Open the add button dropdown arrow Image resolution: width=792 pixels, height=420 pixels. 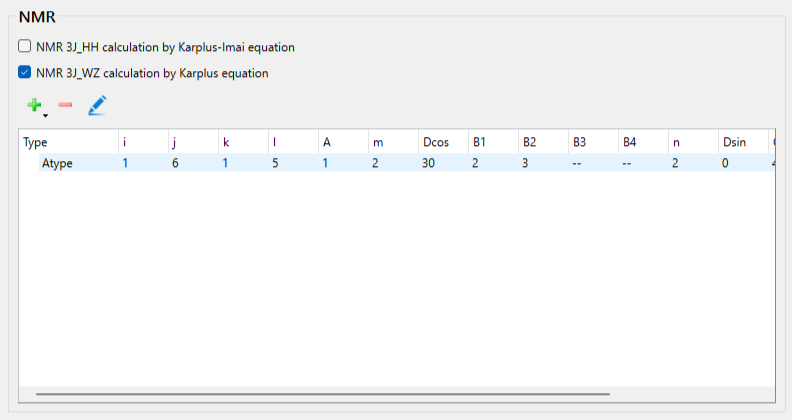pyautogui.click(x=45, y=114)
